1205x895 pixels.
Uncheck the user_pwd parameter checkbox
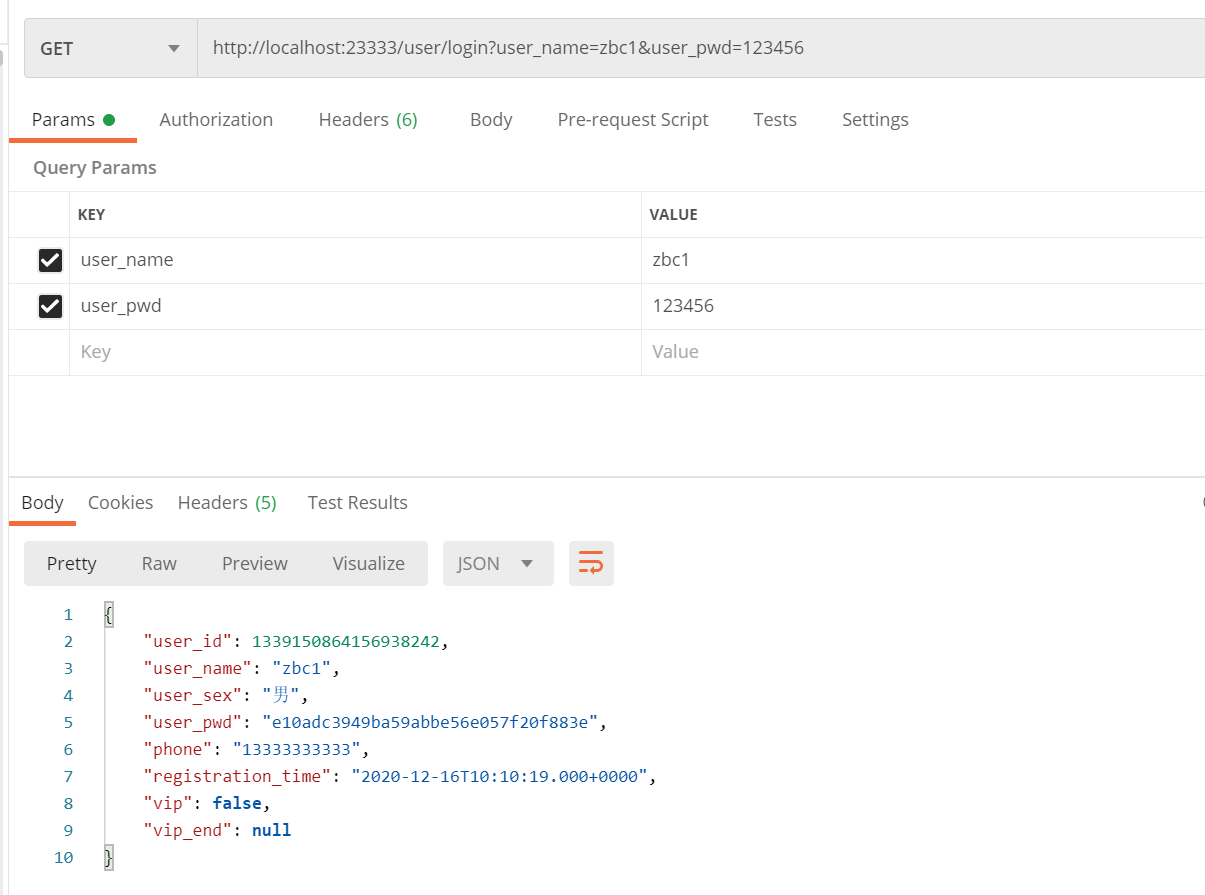(50, 306)
